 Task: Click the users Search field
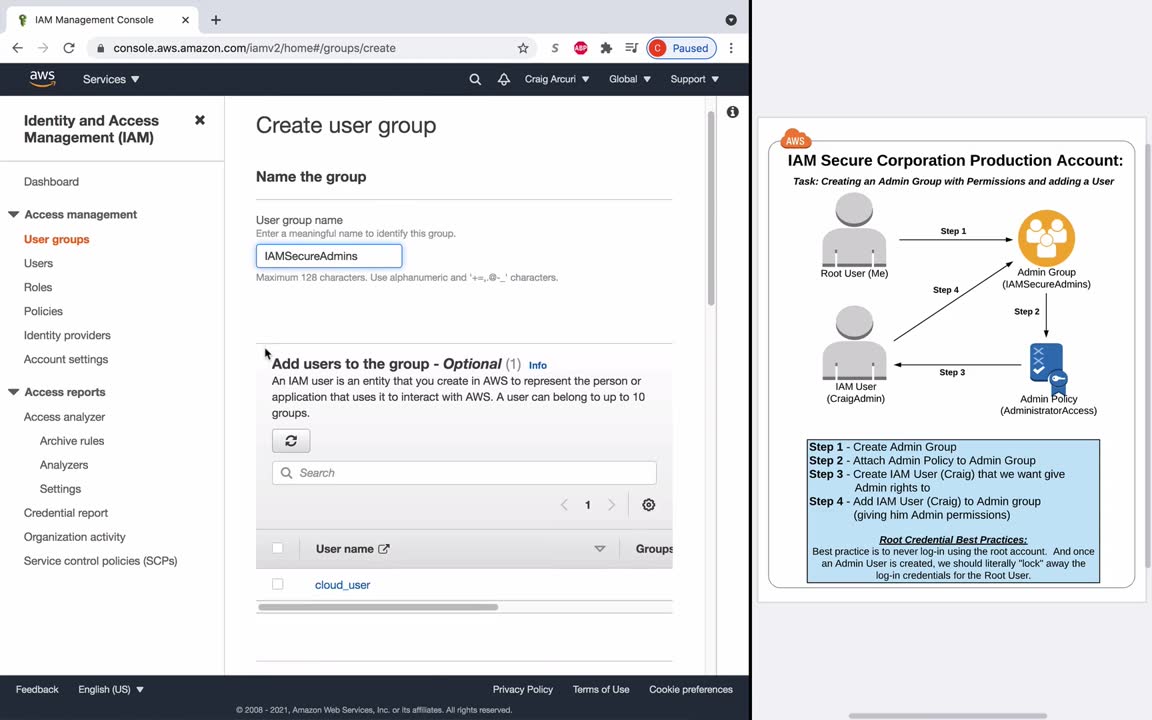(x=464, y=472)
